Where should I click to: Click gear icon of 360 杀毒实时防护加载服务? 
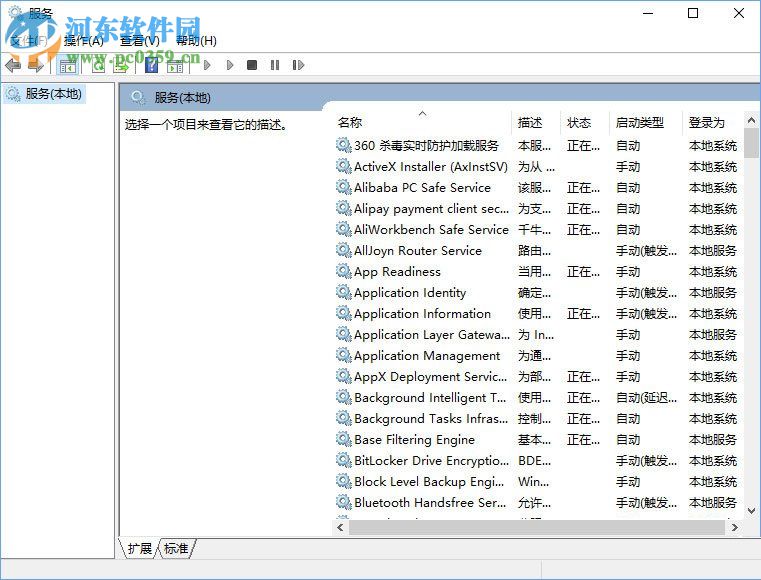pos(344,145)
